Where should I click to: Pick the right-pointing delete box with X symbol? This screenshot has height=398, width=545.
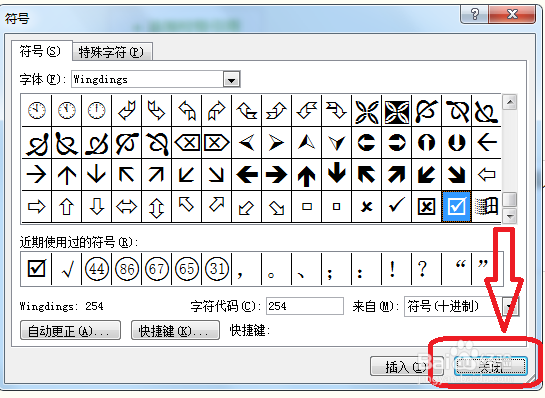[217, 143]
